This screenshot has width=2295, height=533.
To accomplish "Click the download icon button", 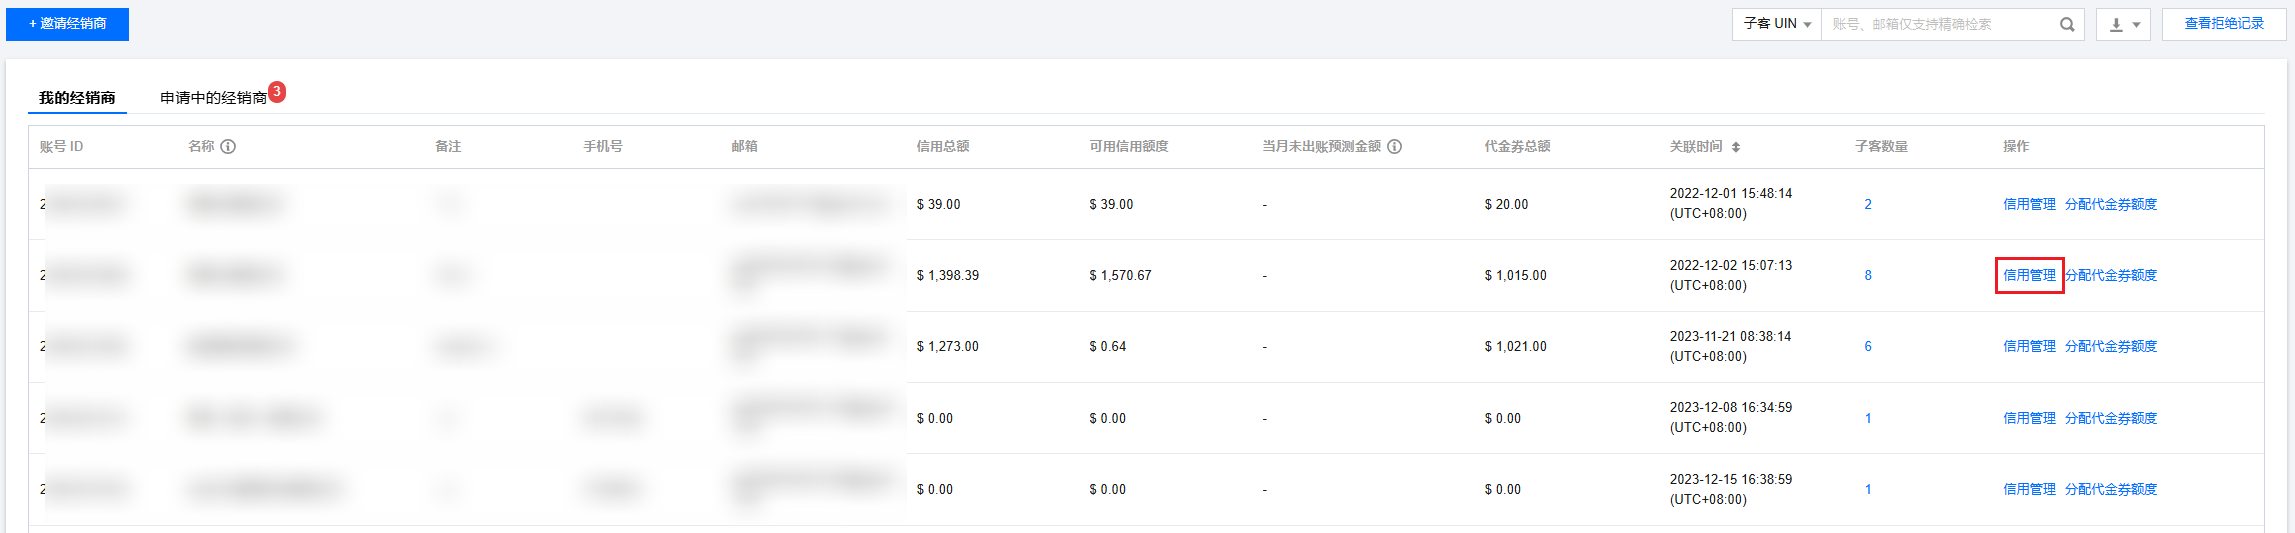I will pyautogui.click(x=2116, y=25).
